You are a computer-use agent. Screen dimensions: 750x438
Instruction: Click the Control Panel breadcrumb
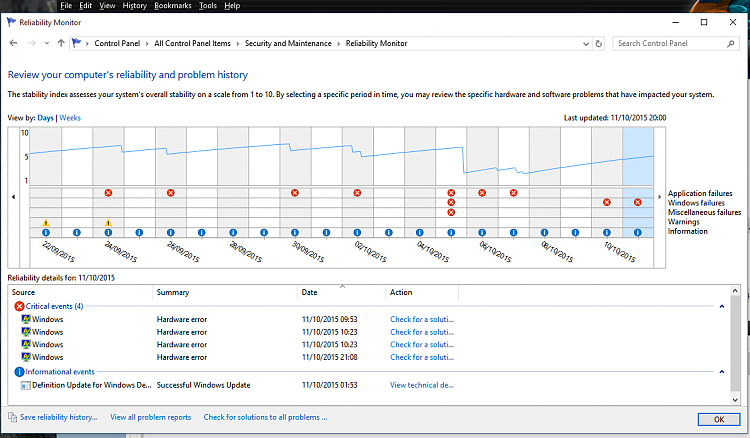117,44
